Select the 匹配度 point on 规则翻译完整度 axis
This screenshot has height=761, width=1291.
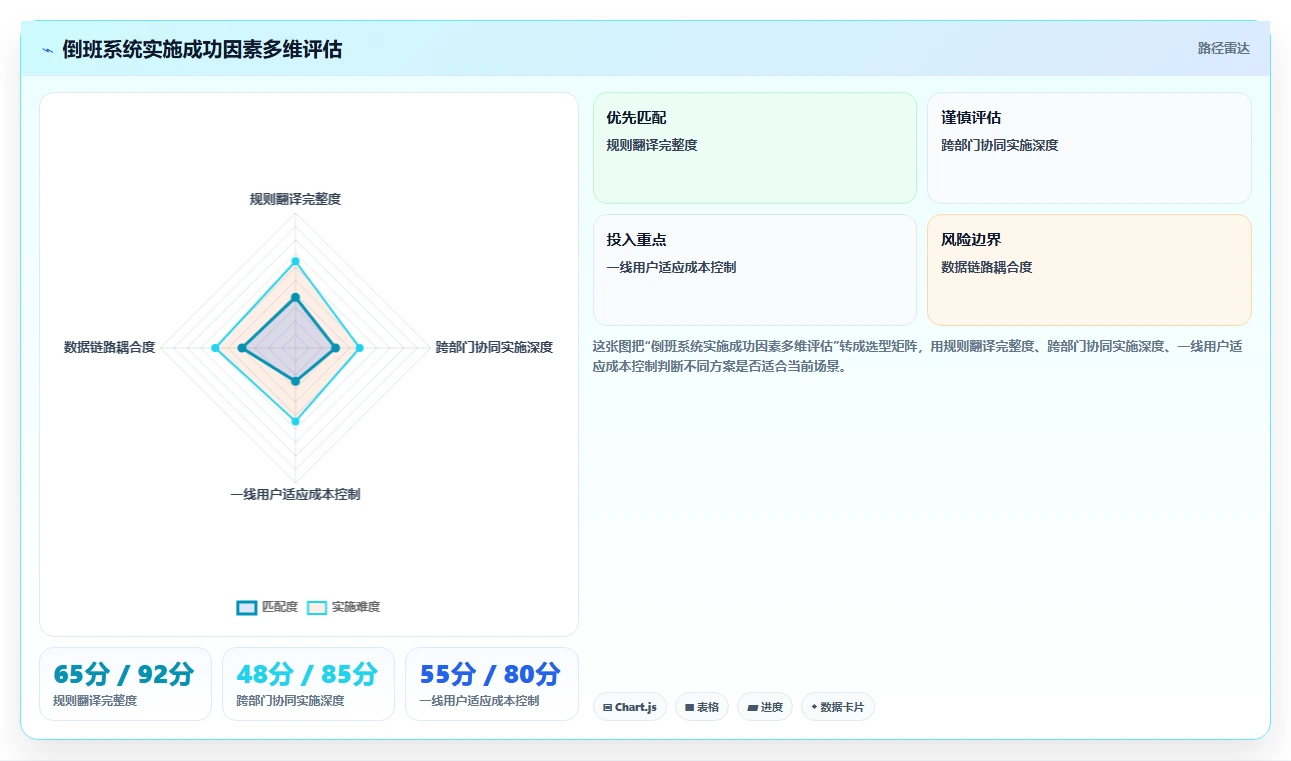tap(295, 297)
